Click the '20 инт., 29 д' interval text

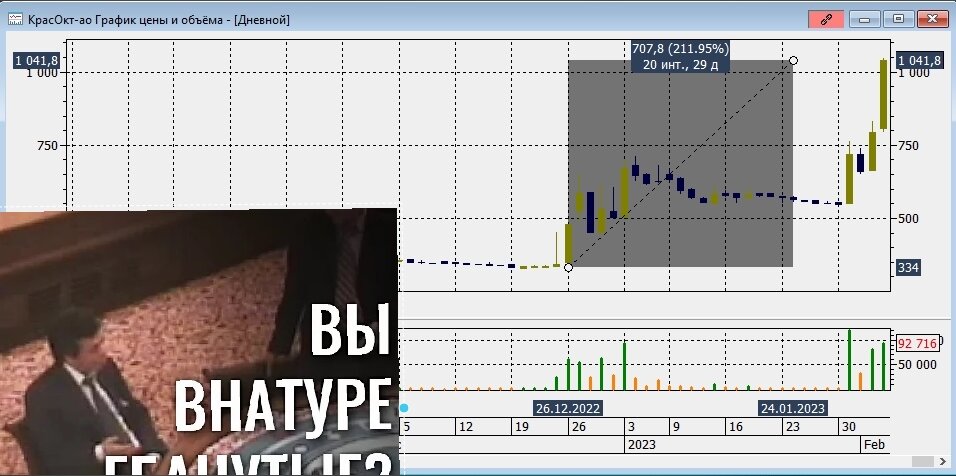[x=680, y=64]
